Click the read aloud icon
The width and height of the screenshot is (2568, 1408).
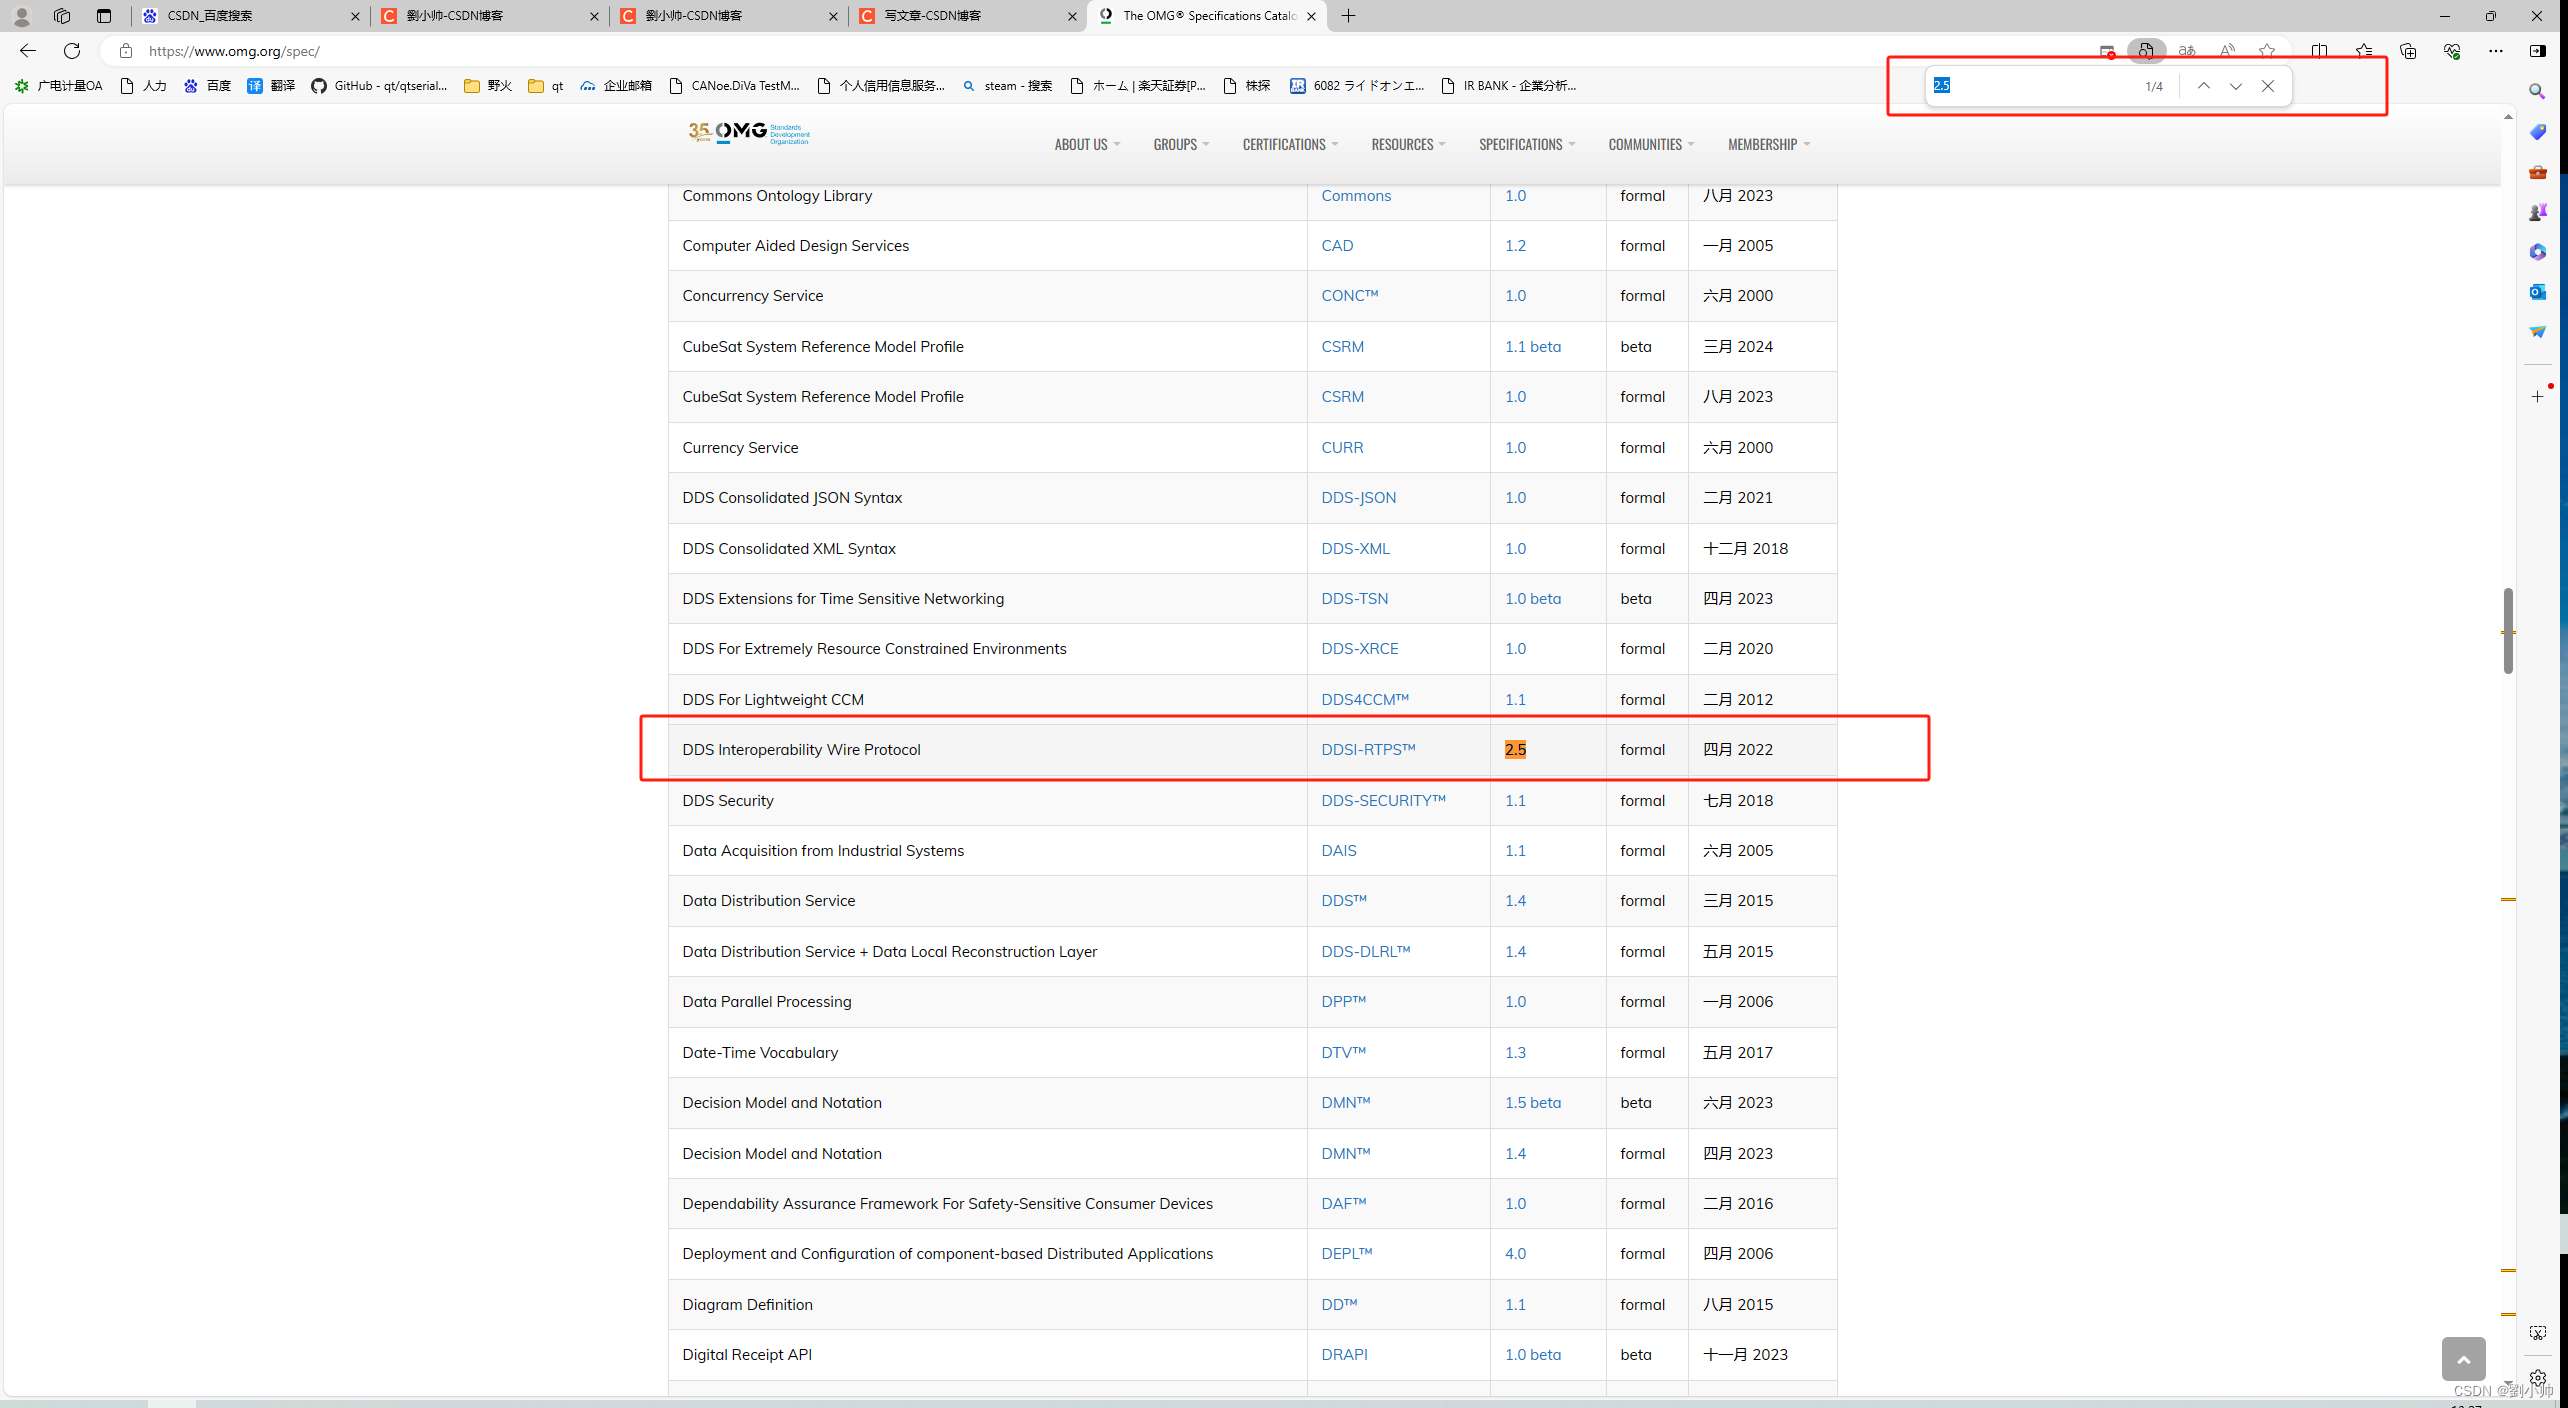(2227, 51)
